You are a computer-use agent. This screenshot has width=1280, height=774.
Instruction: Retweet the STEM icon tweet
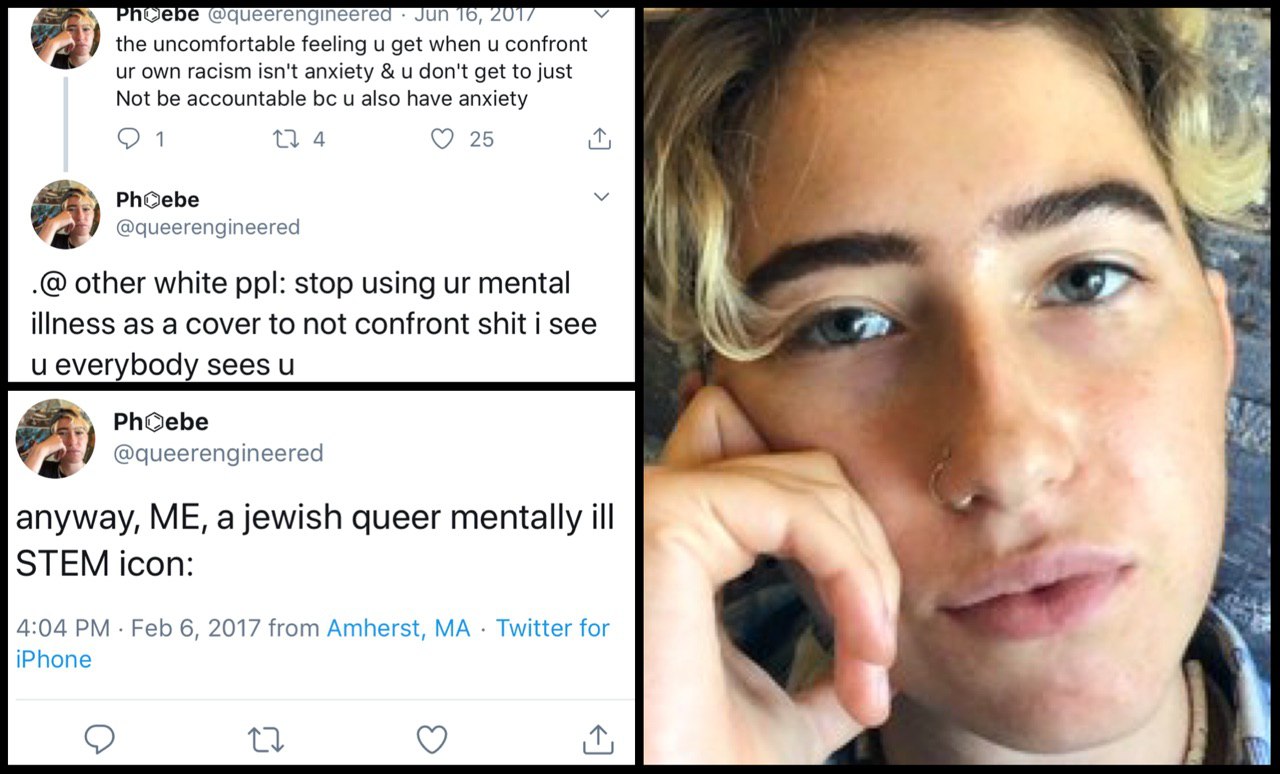point(265,740)
